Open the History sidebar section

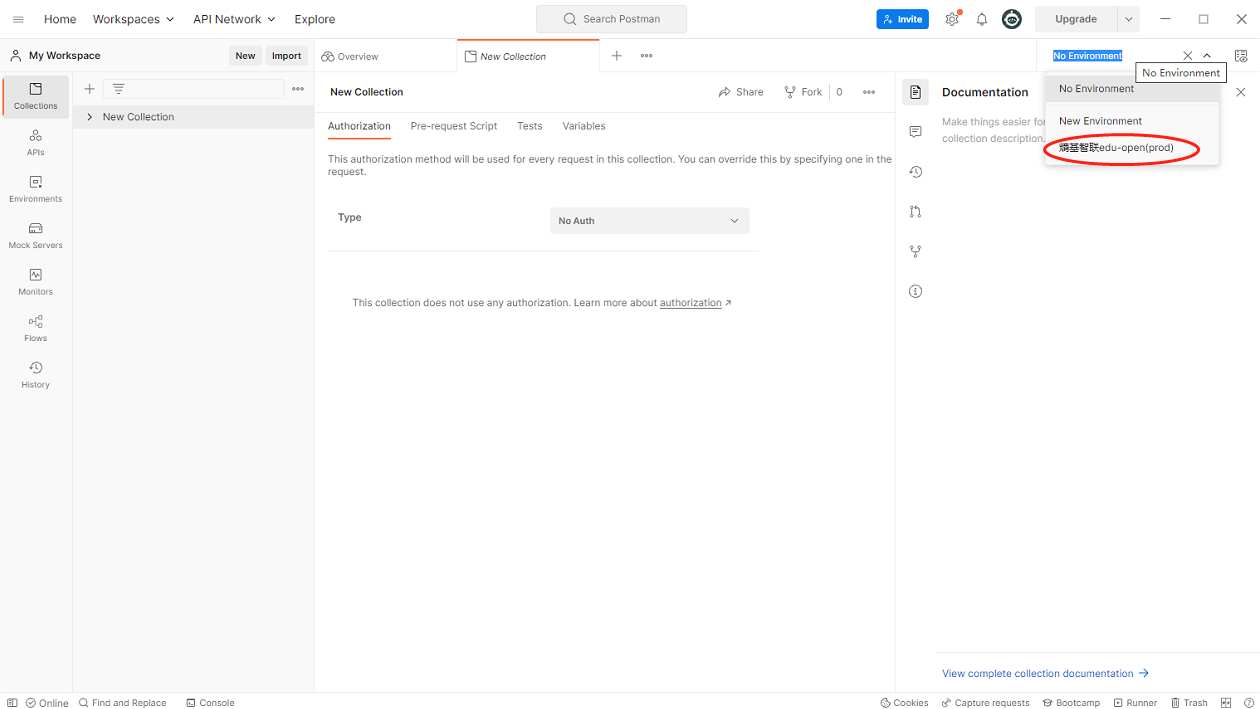coord(36,375)
